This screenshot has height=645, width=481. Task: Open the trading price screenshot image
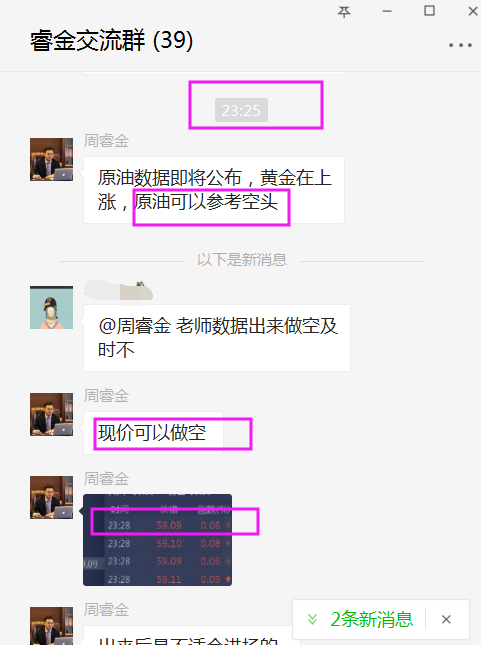click(x=158, y=540)
